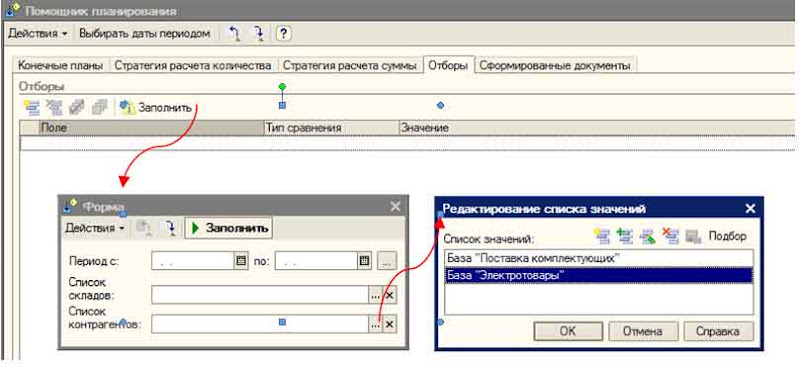800x369 pixels.
Task: Click the red X delete icon in the value list toolbar
Action: tap(670, 236)
